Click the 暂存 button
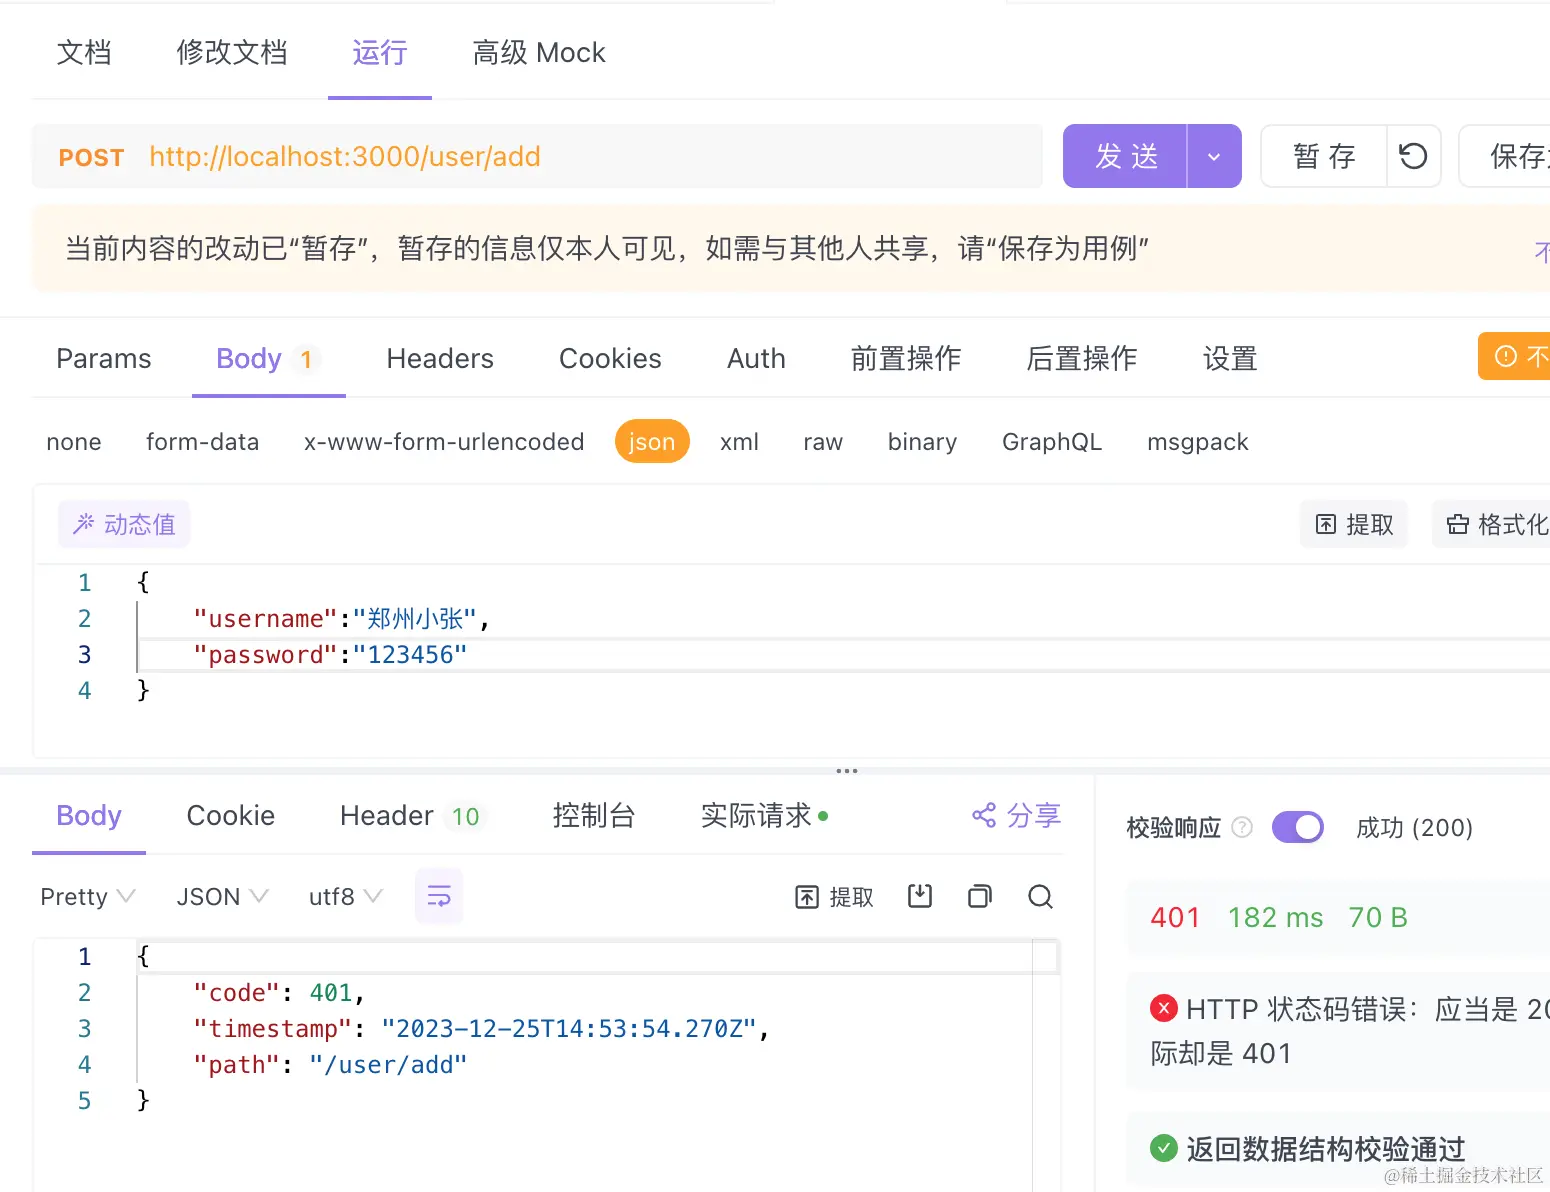Screen dimensions: 1550x1192 pos(1324,156)
